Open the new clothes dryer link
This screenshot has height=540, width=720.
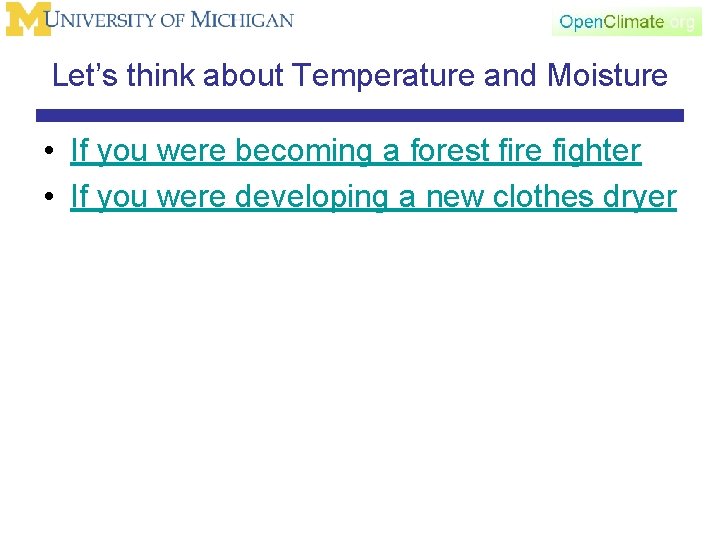[x=373, y=197]
